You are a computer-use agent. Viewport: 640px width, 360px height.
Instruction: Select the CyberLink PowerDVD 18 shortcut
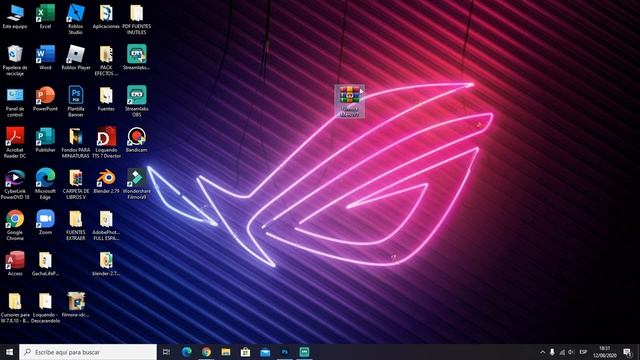click(x=15, y=184)
